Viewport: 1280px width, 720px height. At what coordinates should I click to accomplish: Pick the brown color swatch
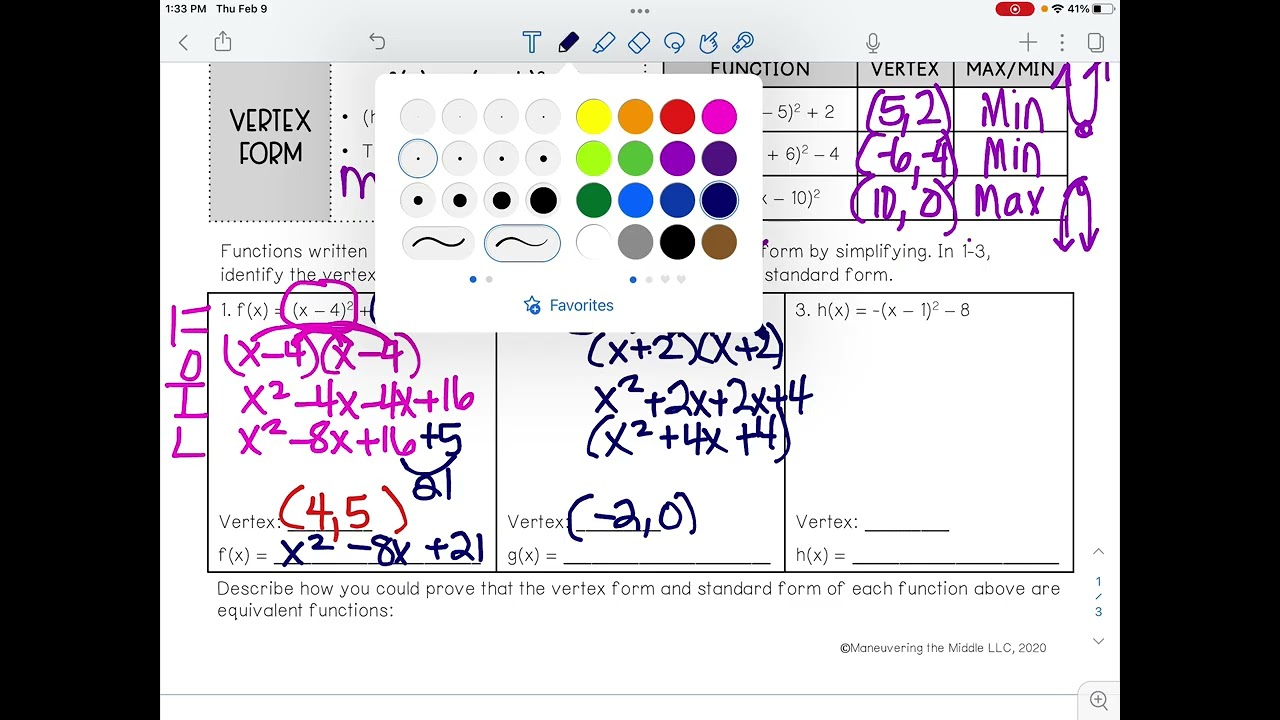(x=719, y=242)
